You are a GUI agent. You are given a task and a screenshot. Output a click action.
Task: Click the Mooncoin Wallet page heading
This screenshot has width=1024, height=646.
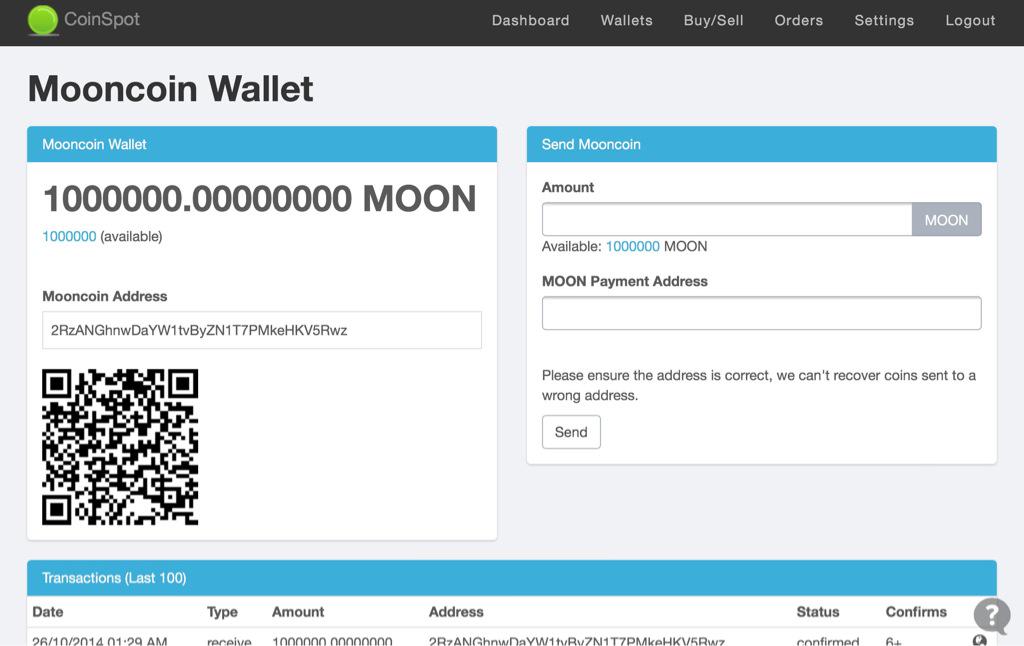(x=170, y=88)
